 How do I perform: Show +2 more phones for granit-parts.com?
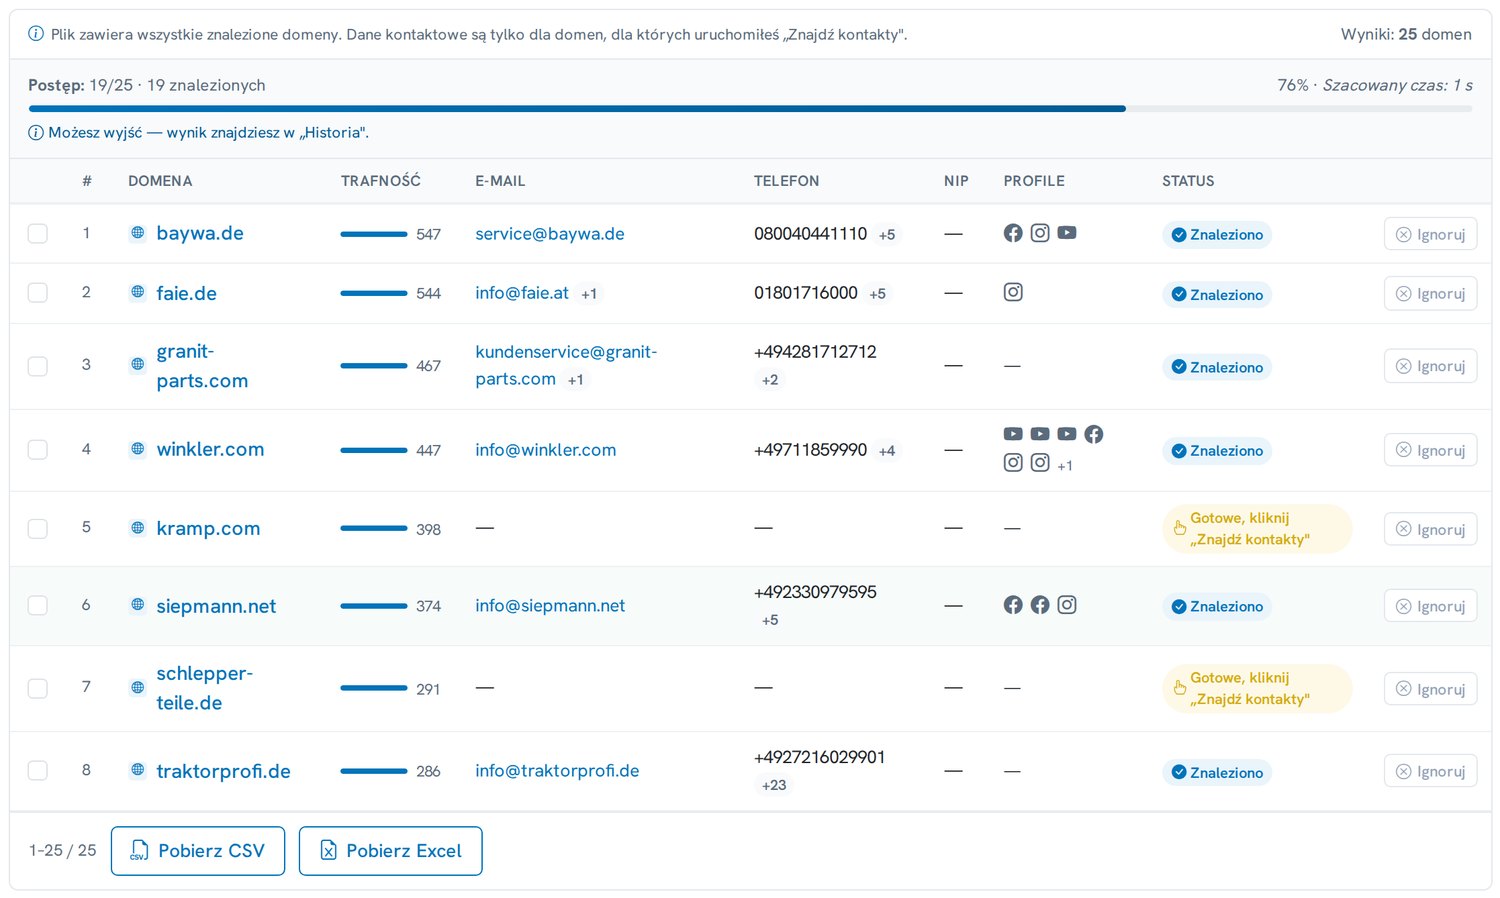[770, 380]
